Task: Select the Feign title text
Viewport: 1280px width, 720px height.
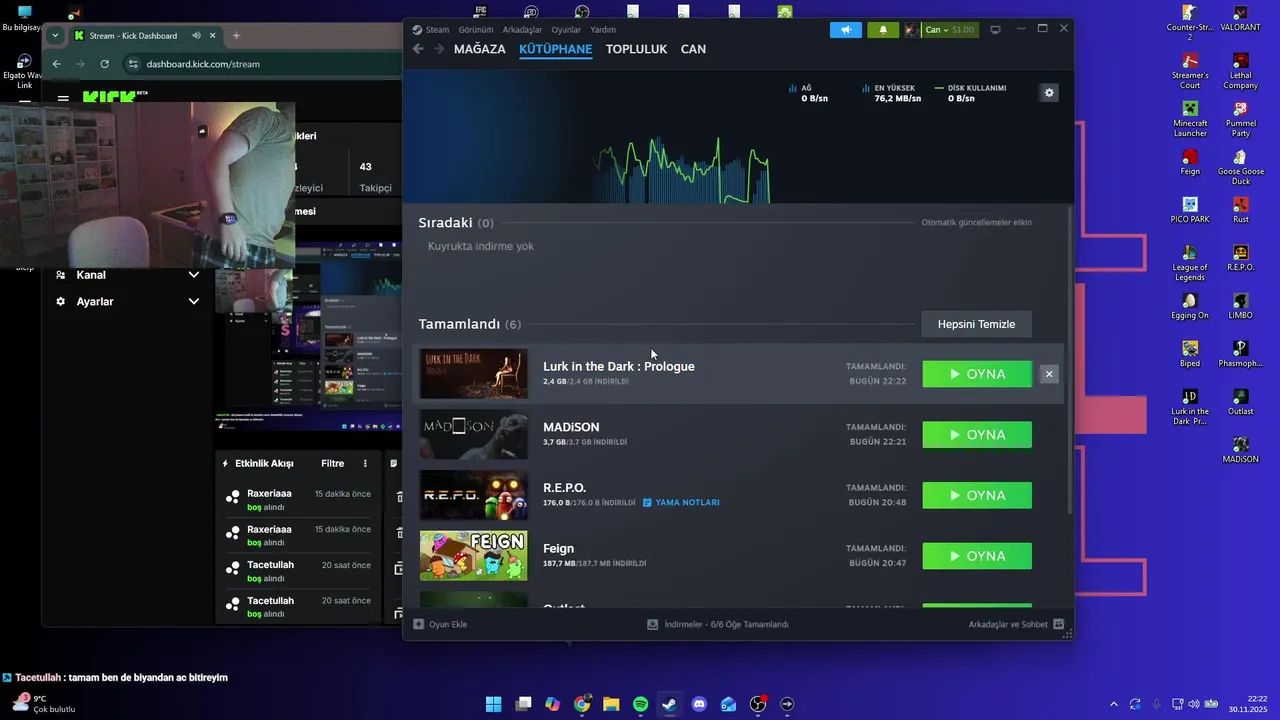Action: (x=558, y=548)
